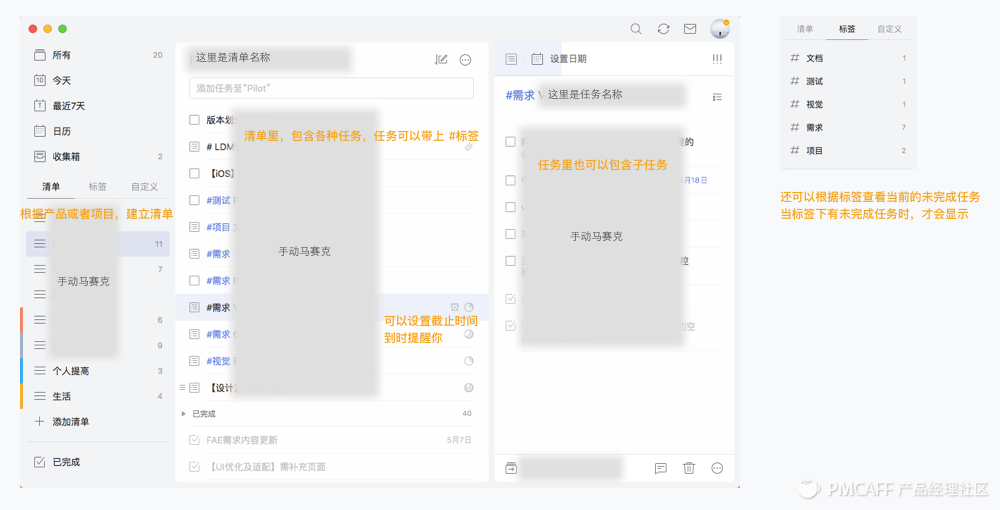Screen dimensions: 1000x510
Task: Click the search magnifier icon
Action: pos(636,29)
